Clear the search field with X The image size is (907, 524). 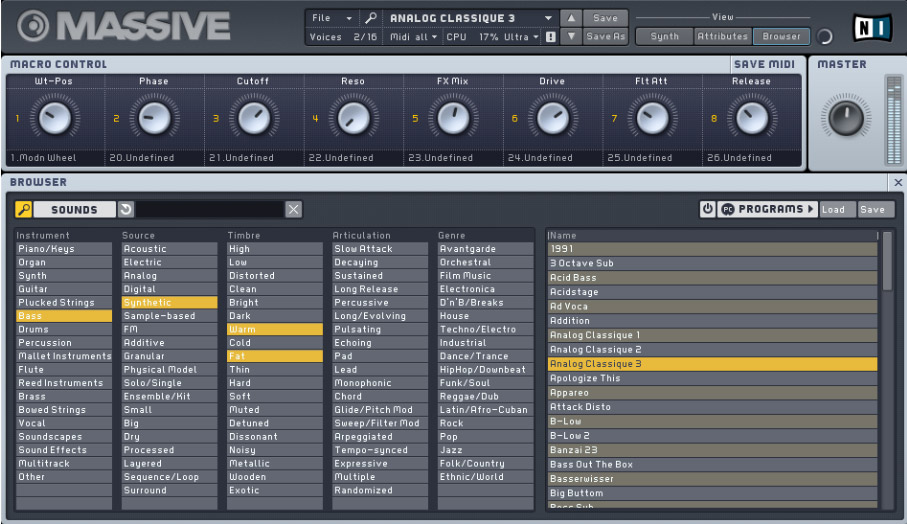coord(293,209)
